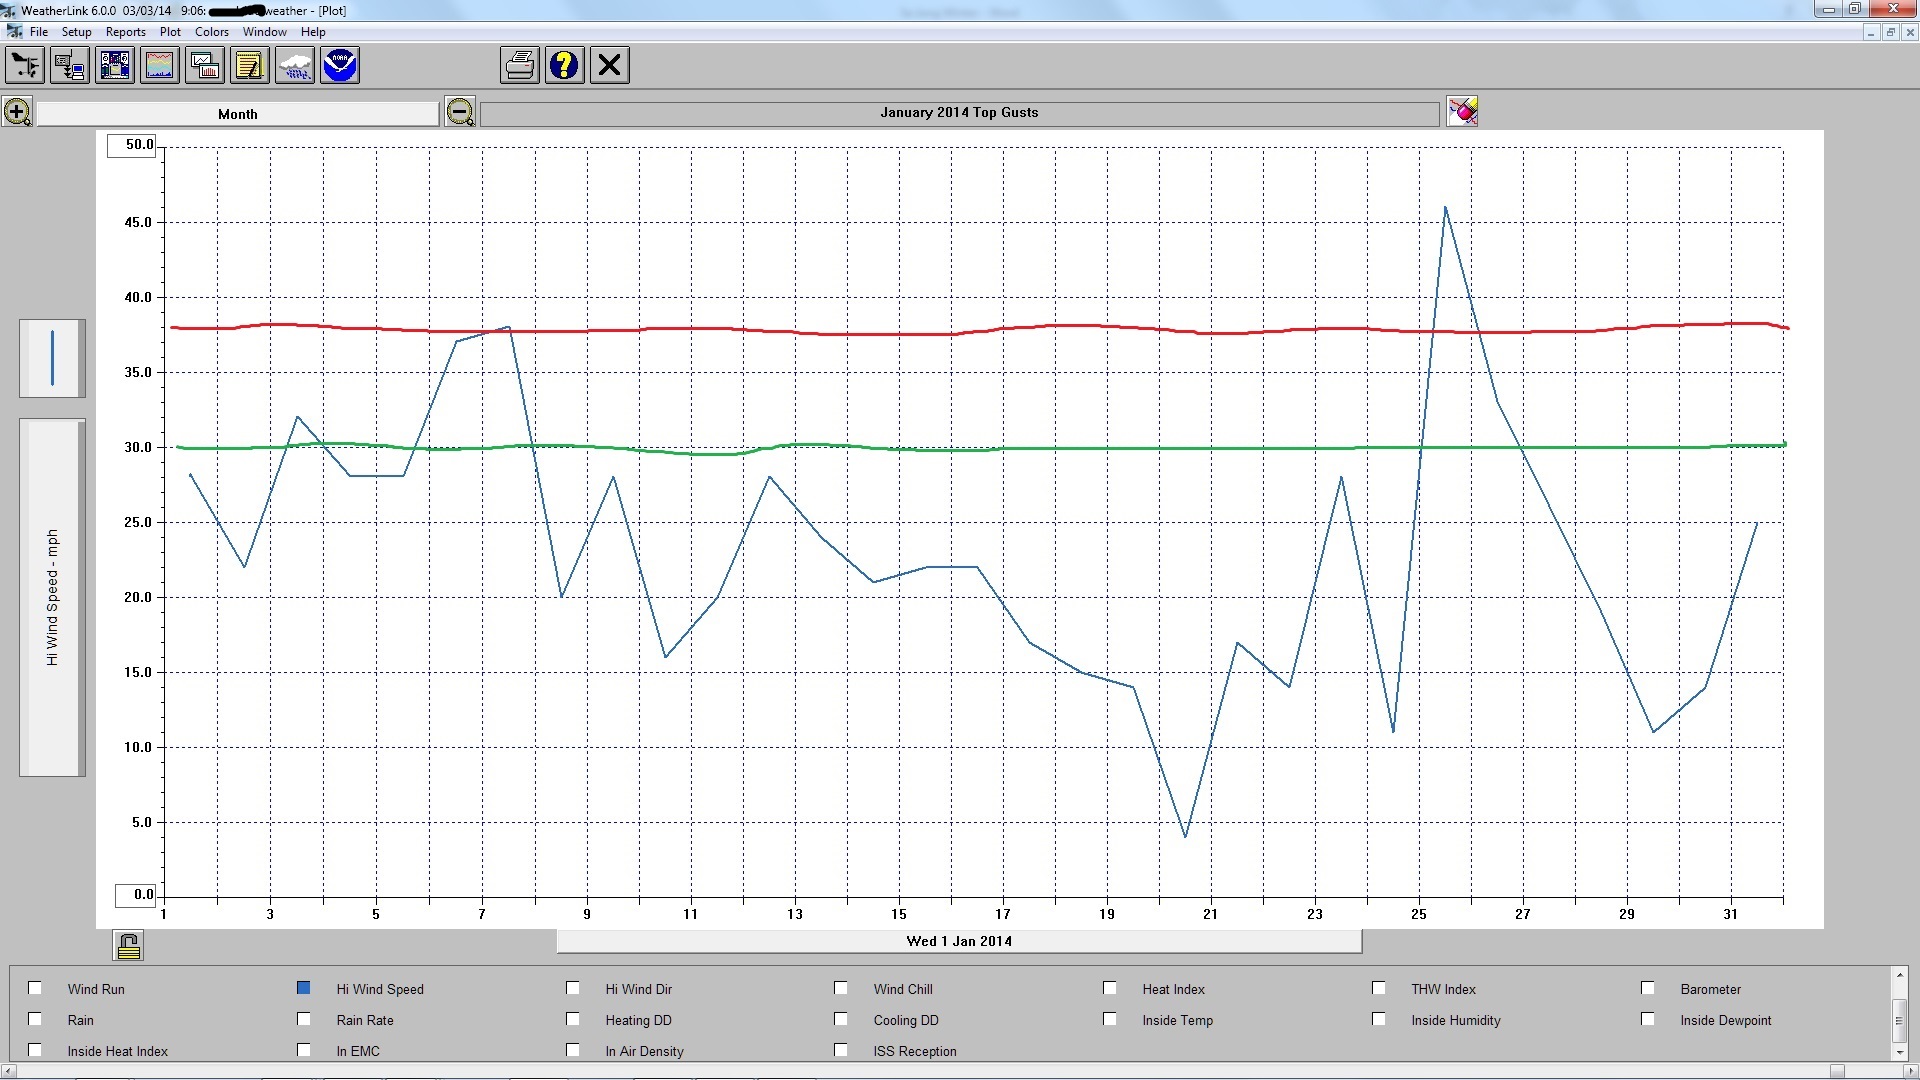
Task: Click the download data icon
Action: tap(70, 66)
